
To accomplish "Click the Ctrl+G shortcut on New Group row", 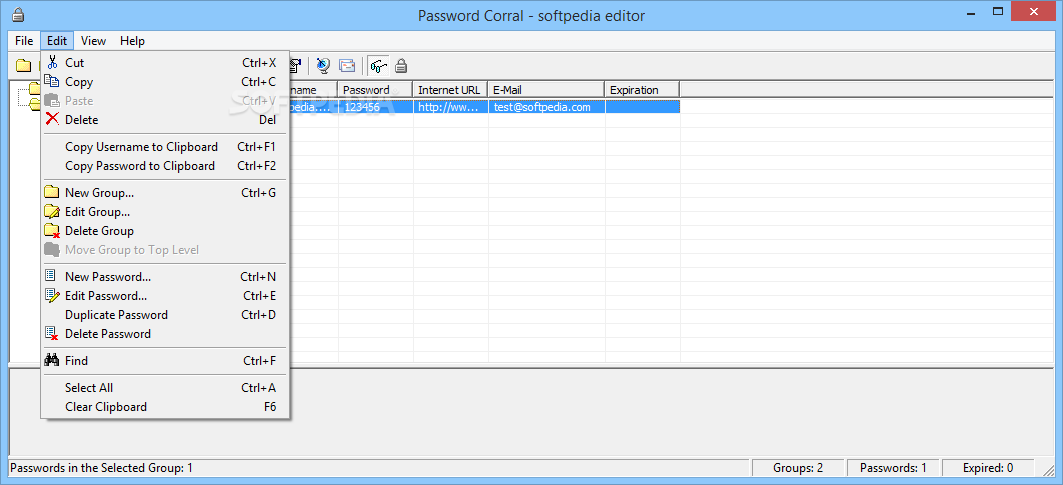I will click(x=258, y=193).
